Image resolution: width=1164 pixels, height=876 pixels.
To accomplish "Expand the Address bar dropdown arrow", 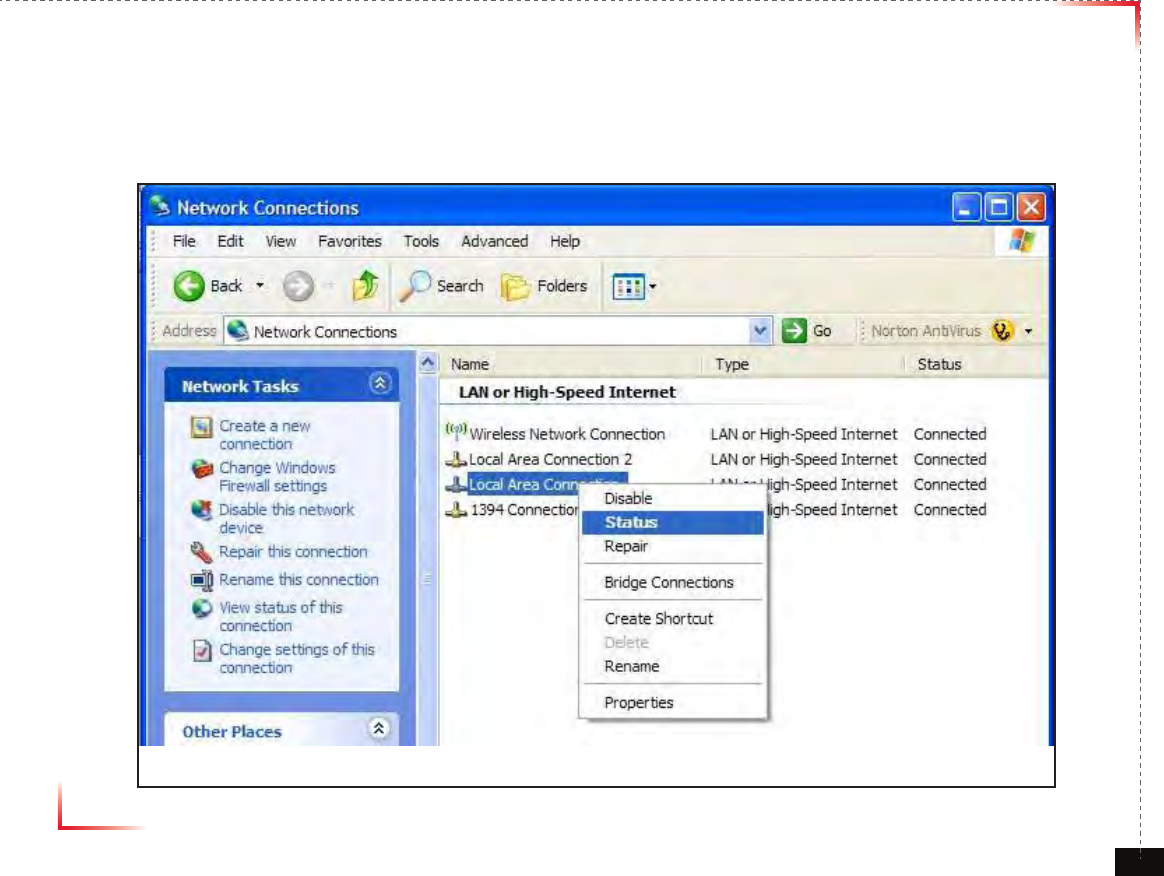I will (x=759, y=330).
